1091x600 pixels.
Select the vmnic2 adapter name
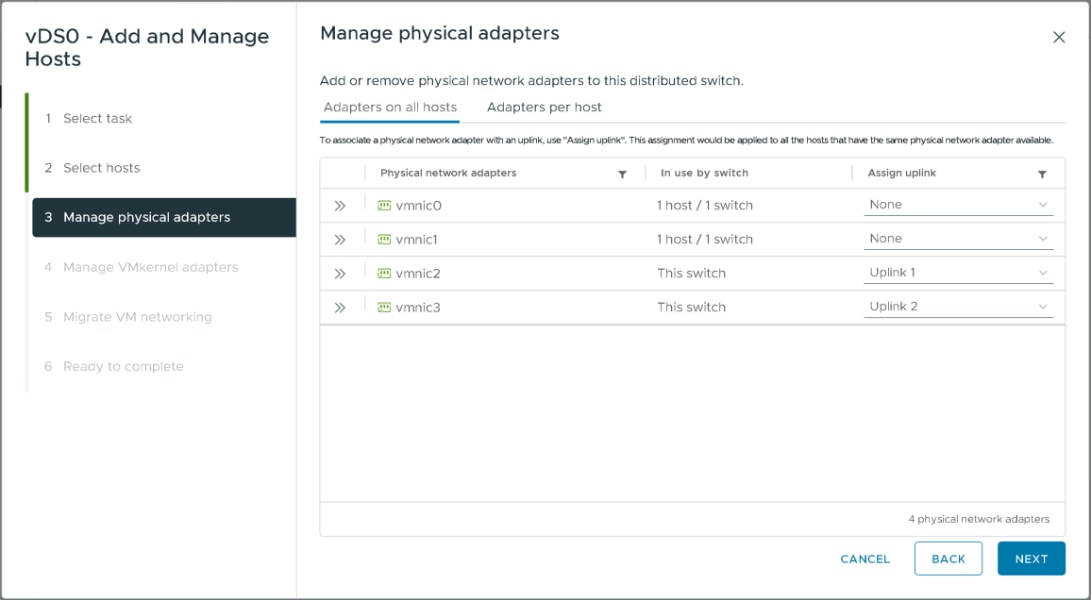[x=417, y=274]
